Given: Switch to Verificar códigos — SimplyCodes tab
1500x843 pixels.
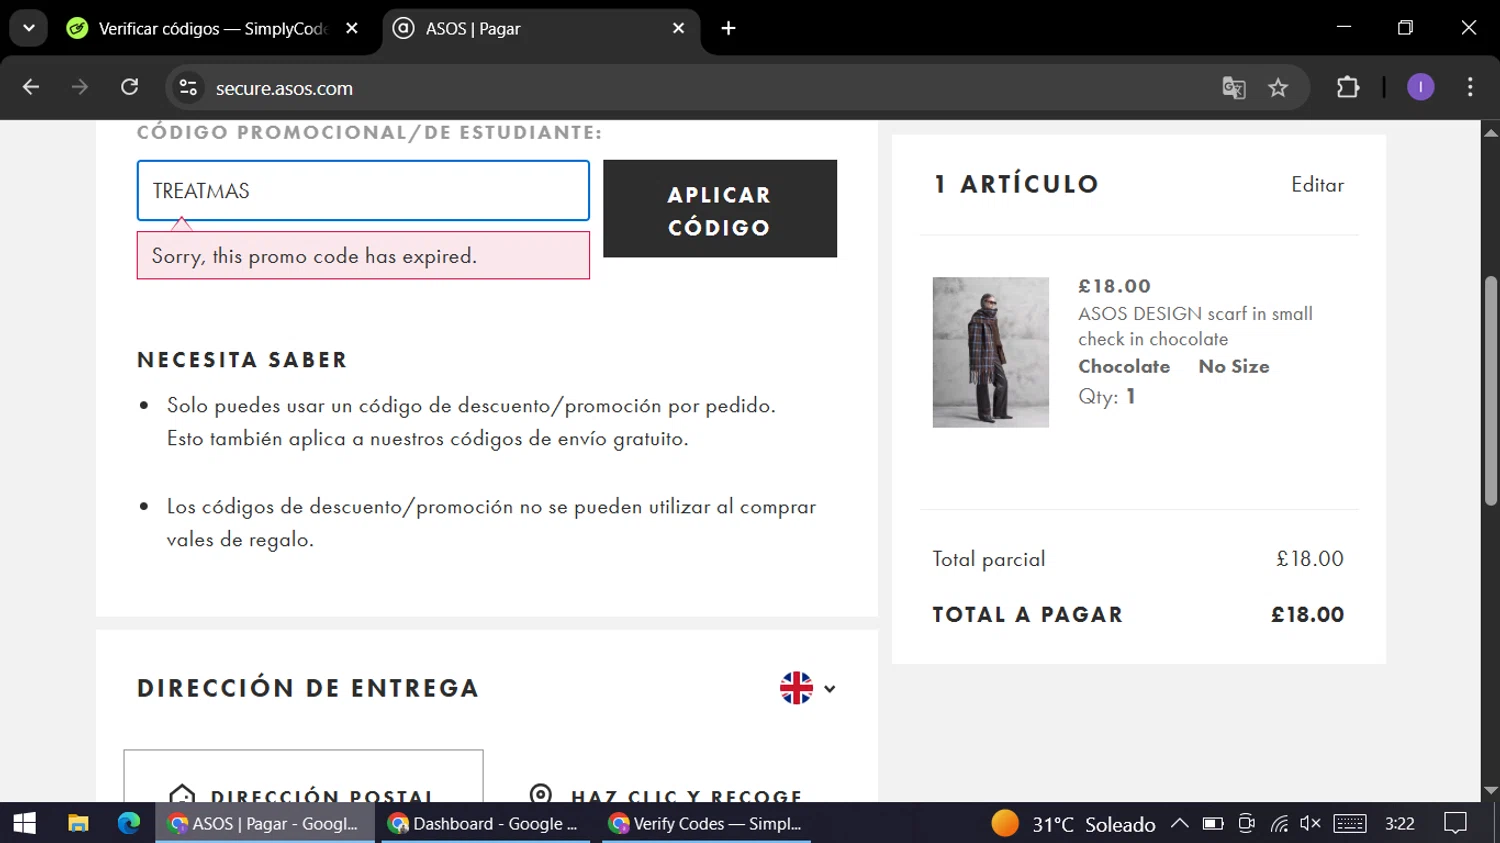Looking at the screenshot, I should coord(213,28).
